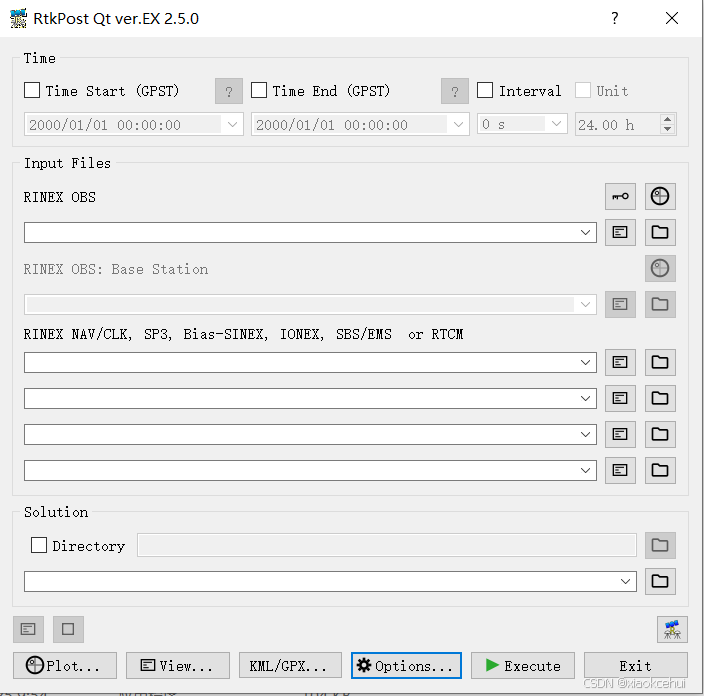
Task: Expand the Time End date dropdown
Action: pyautogui.click(x=458, y=124)
